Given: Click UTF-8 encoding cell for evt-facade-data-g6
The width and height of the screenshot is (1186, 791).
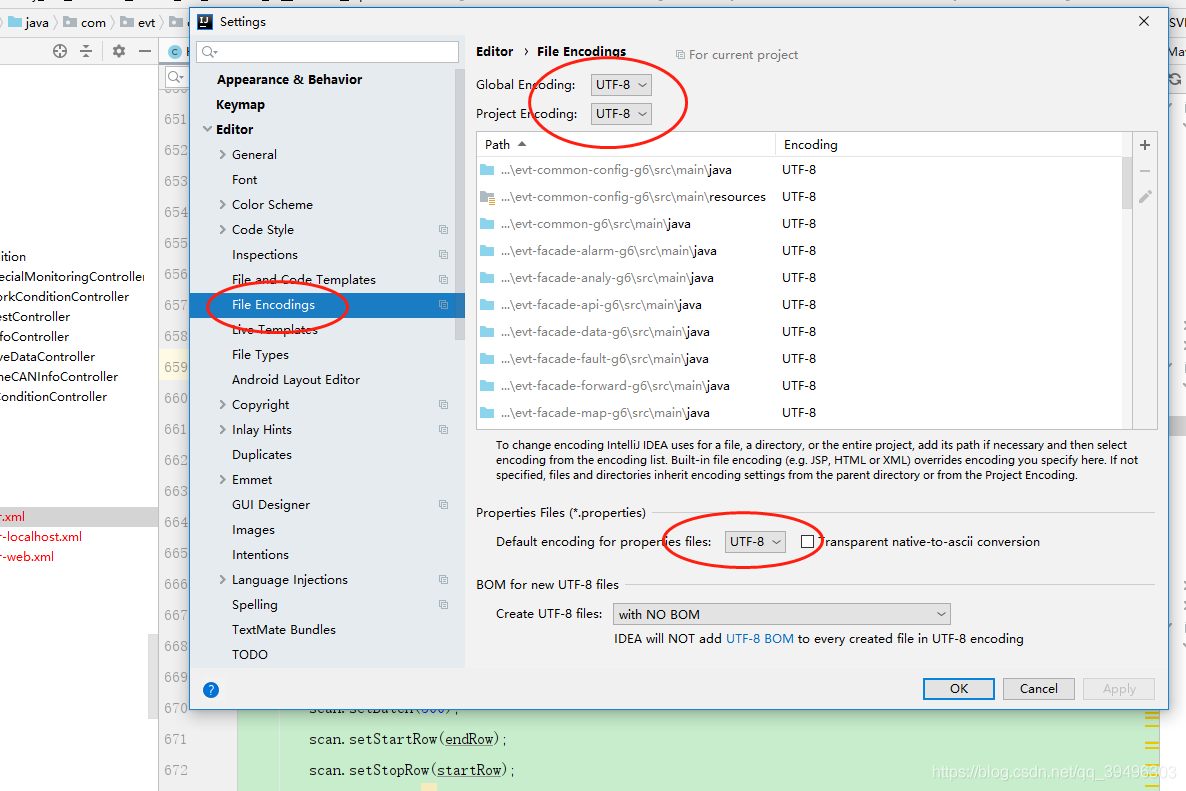Looking at the screenshot, I should [799, 331].
